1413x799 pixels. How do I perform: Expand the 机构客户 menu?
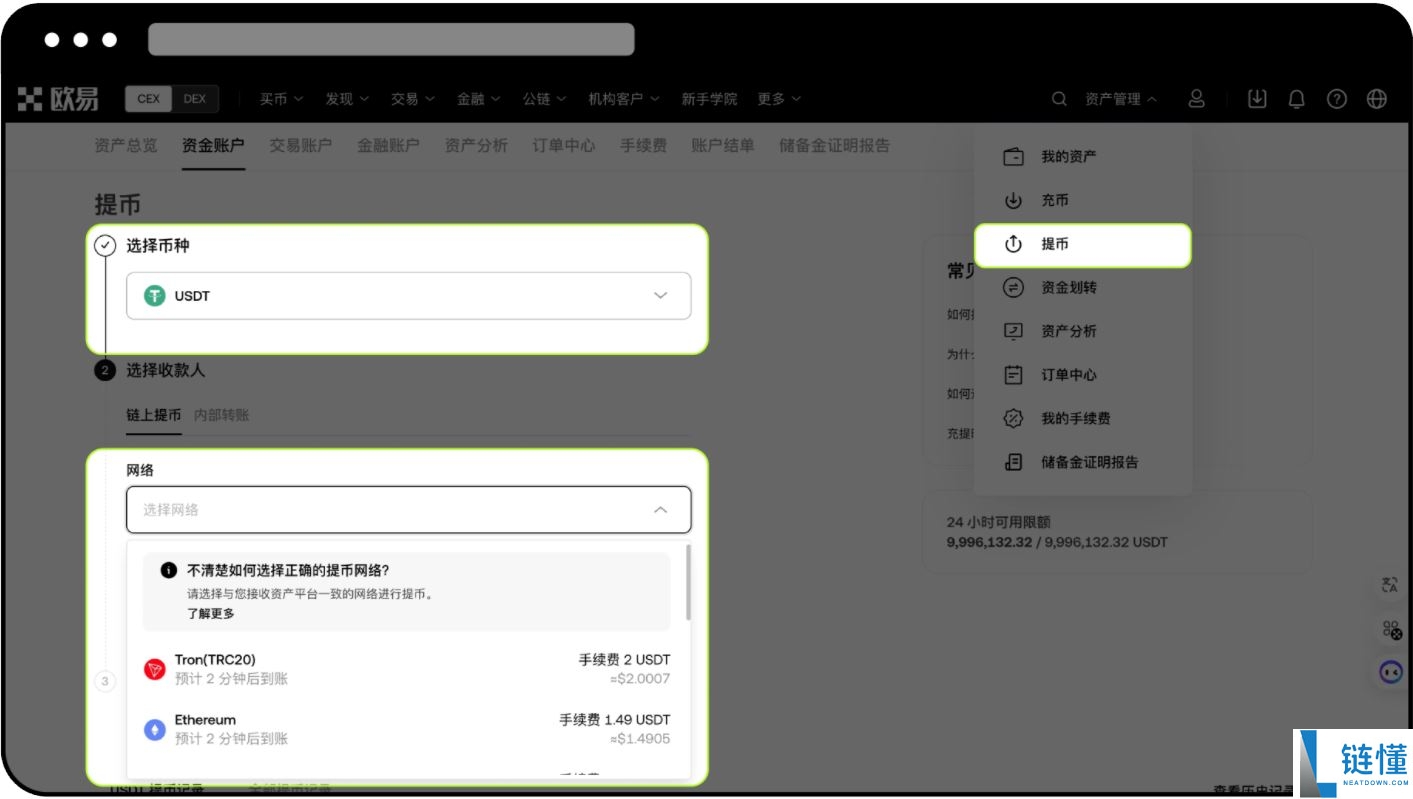[624, 99]
